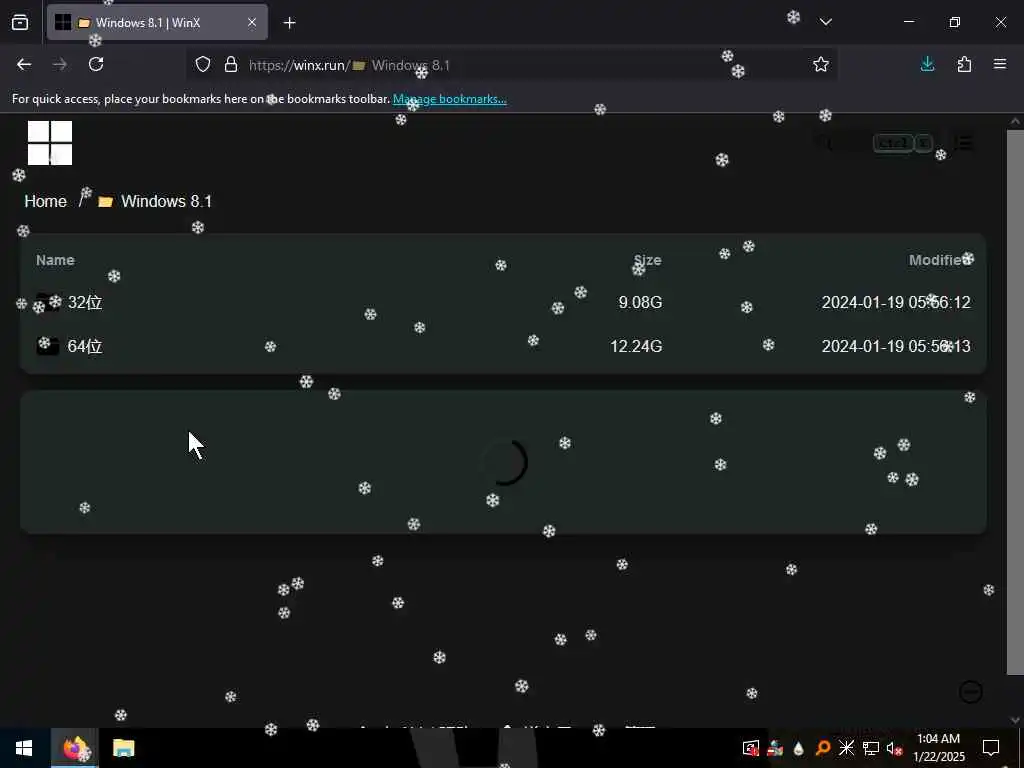Click the Firefox icon in the taskbar
1024x768 pixels.
pos(74,748)
